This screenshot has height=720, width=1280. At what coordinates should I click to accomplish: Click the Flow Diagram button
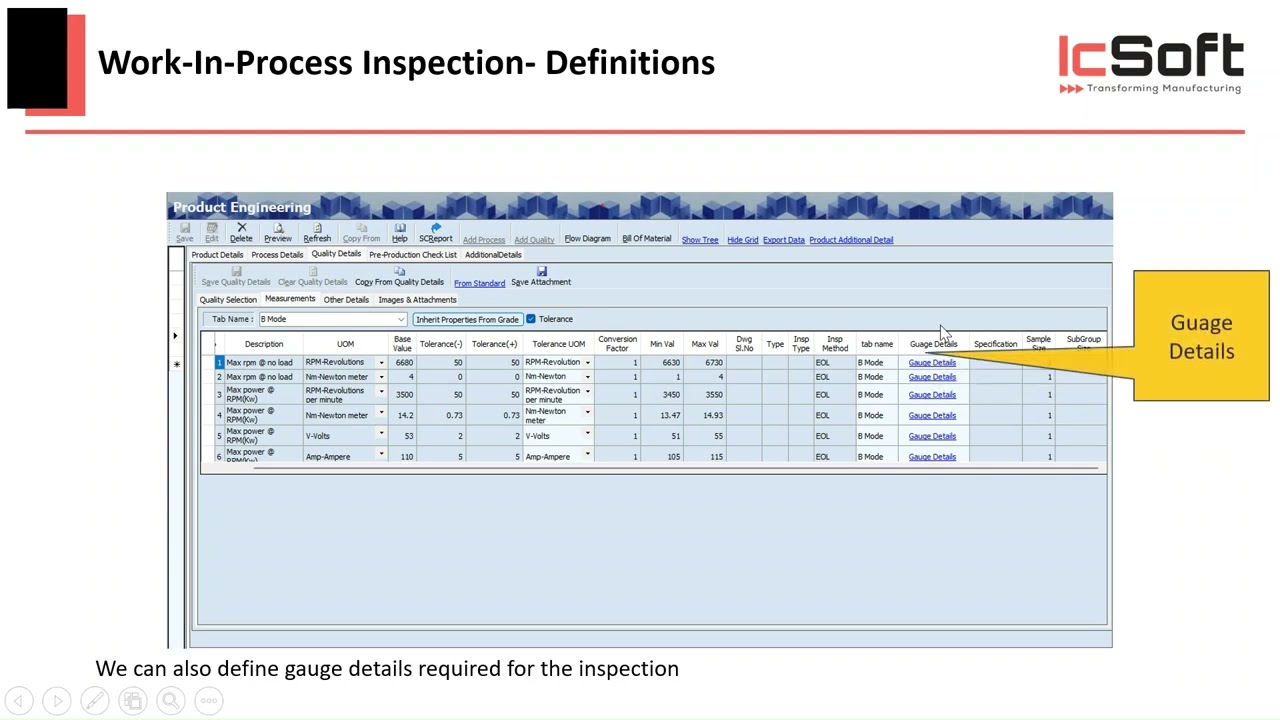(x=587, y=239)
